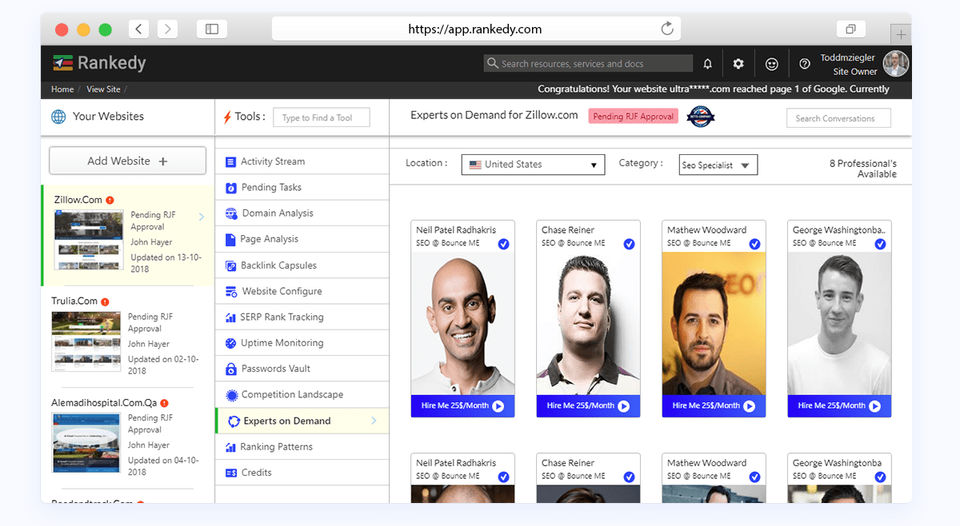Click Chase Reiner photo in top row

(x=588, y=323)
